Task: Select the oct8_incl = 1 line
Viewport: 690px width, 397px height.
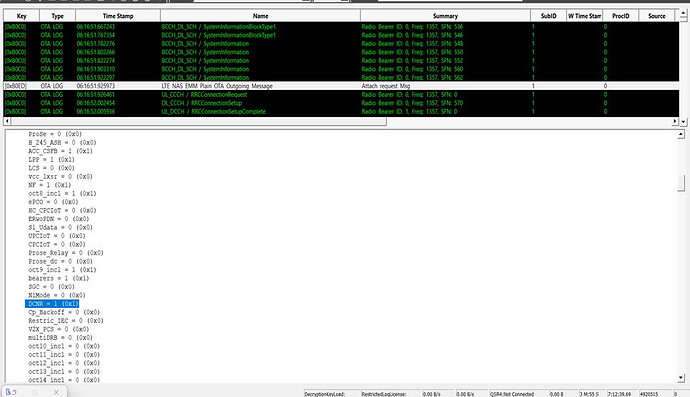Action: pos(62,193)
